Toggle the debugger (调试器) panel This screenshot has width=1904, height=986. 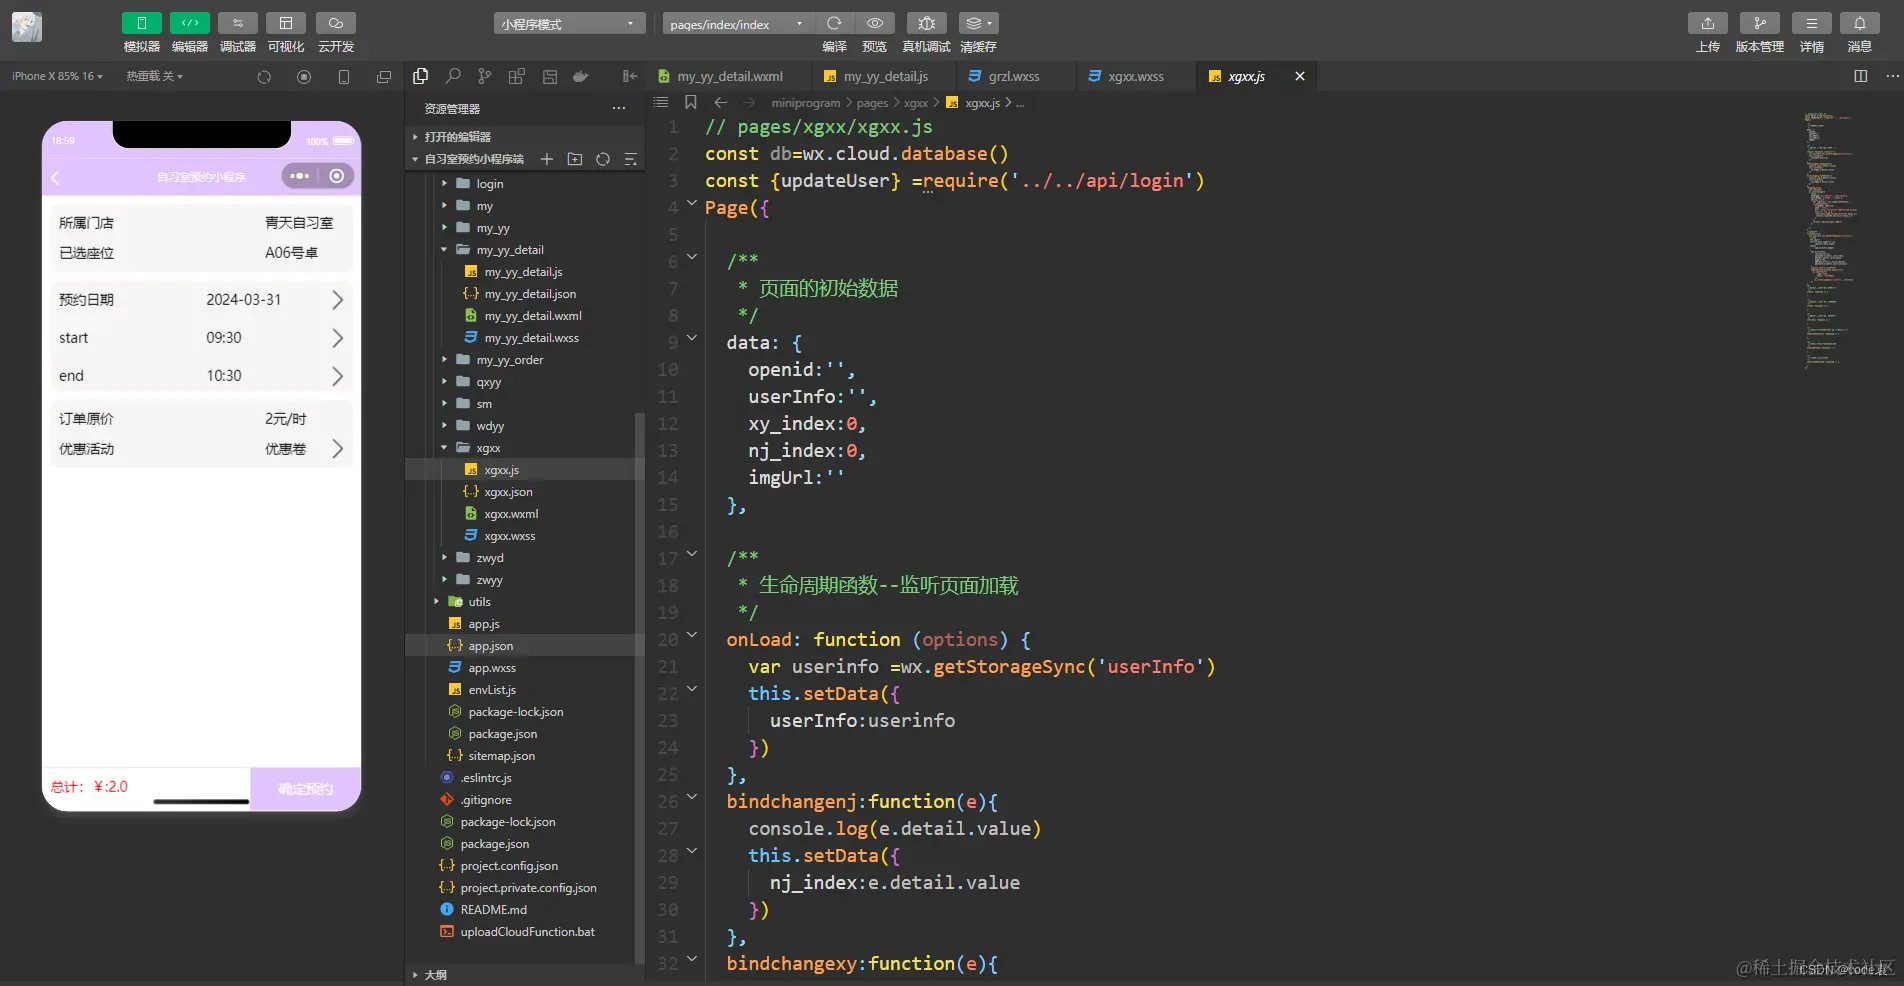(x=238, y=23)
